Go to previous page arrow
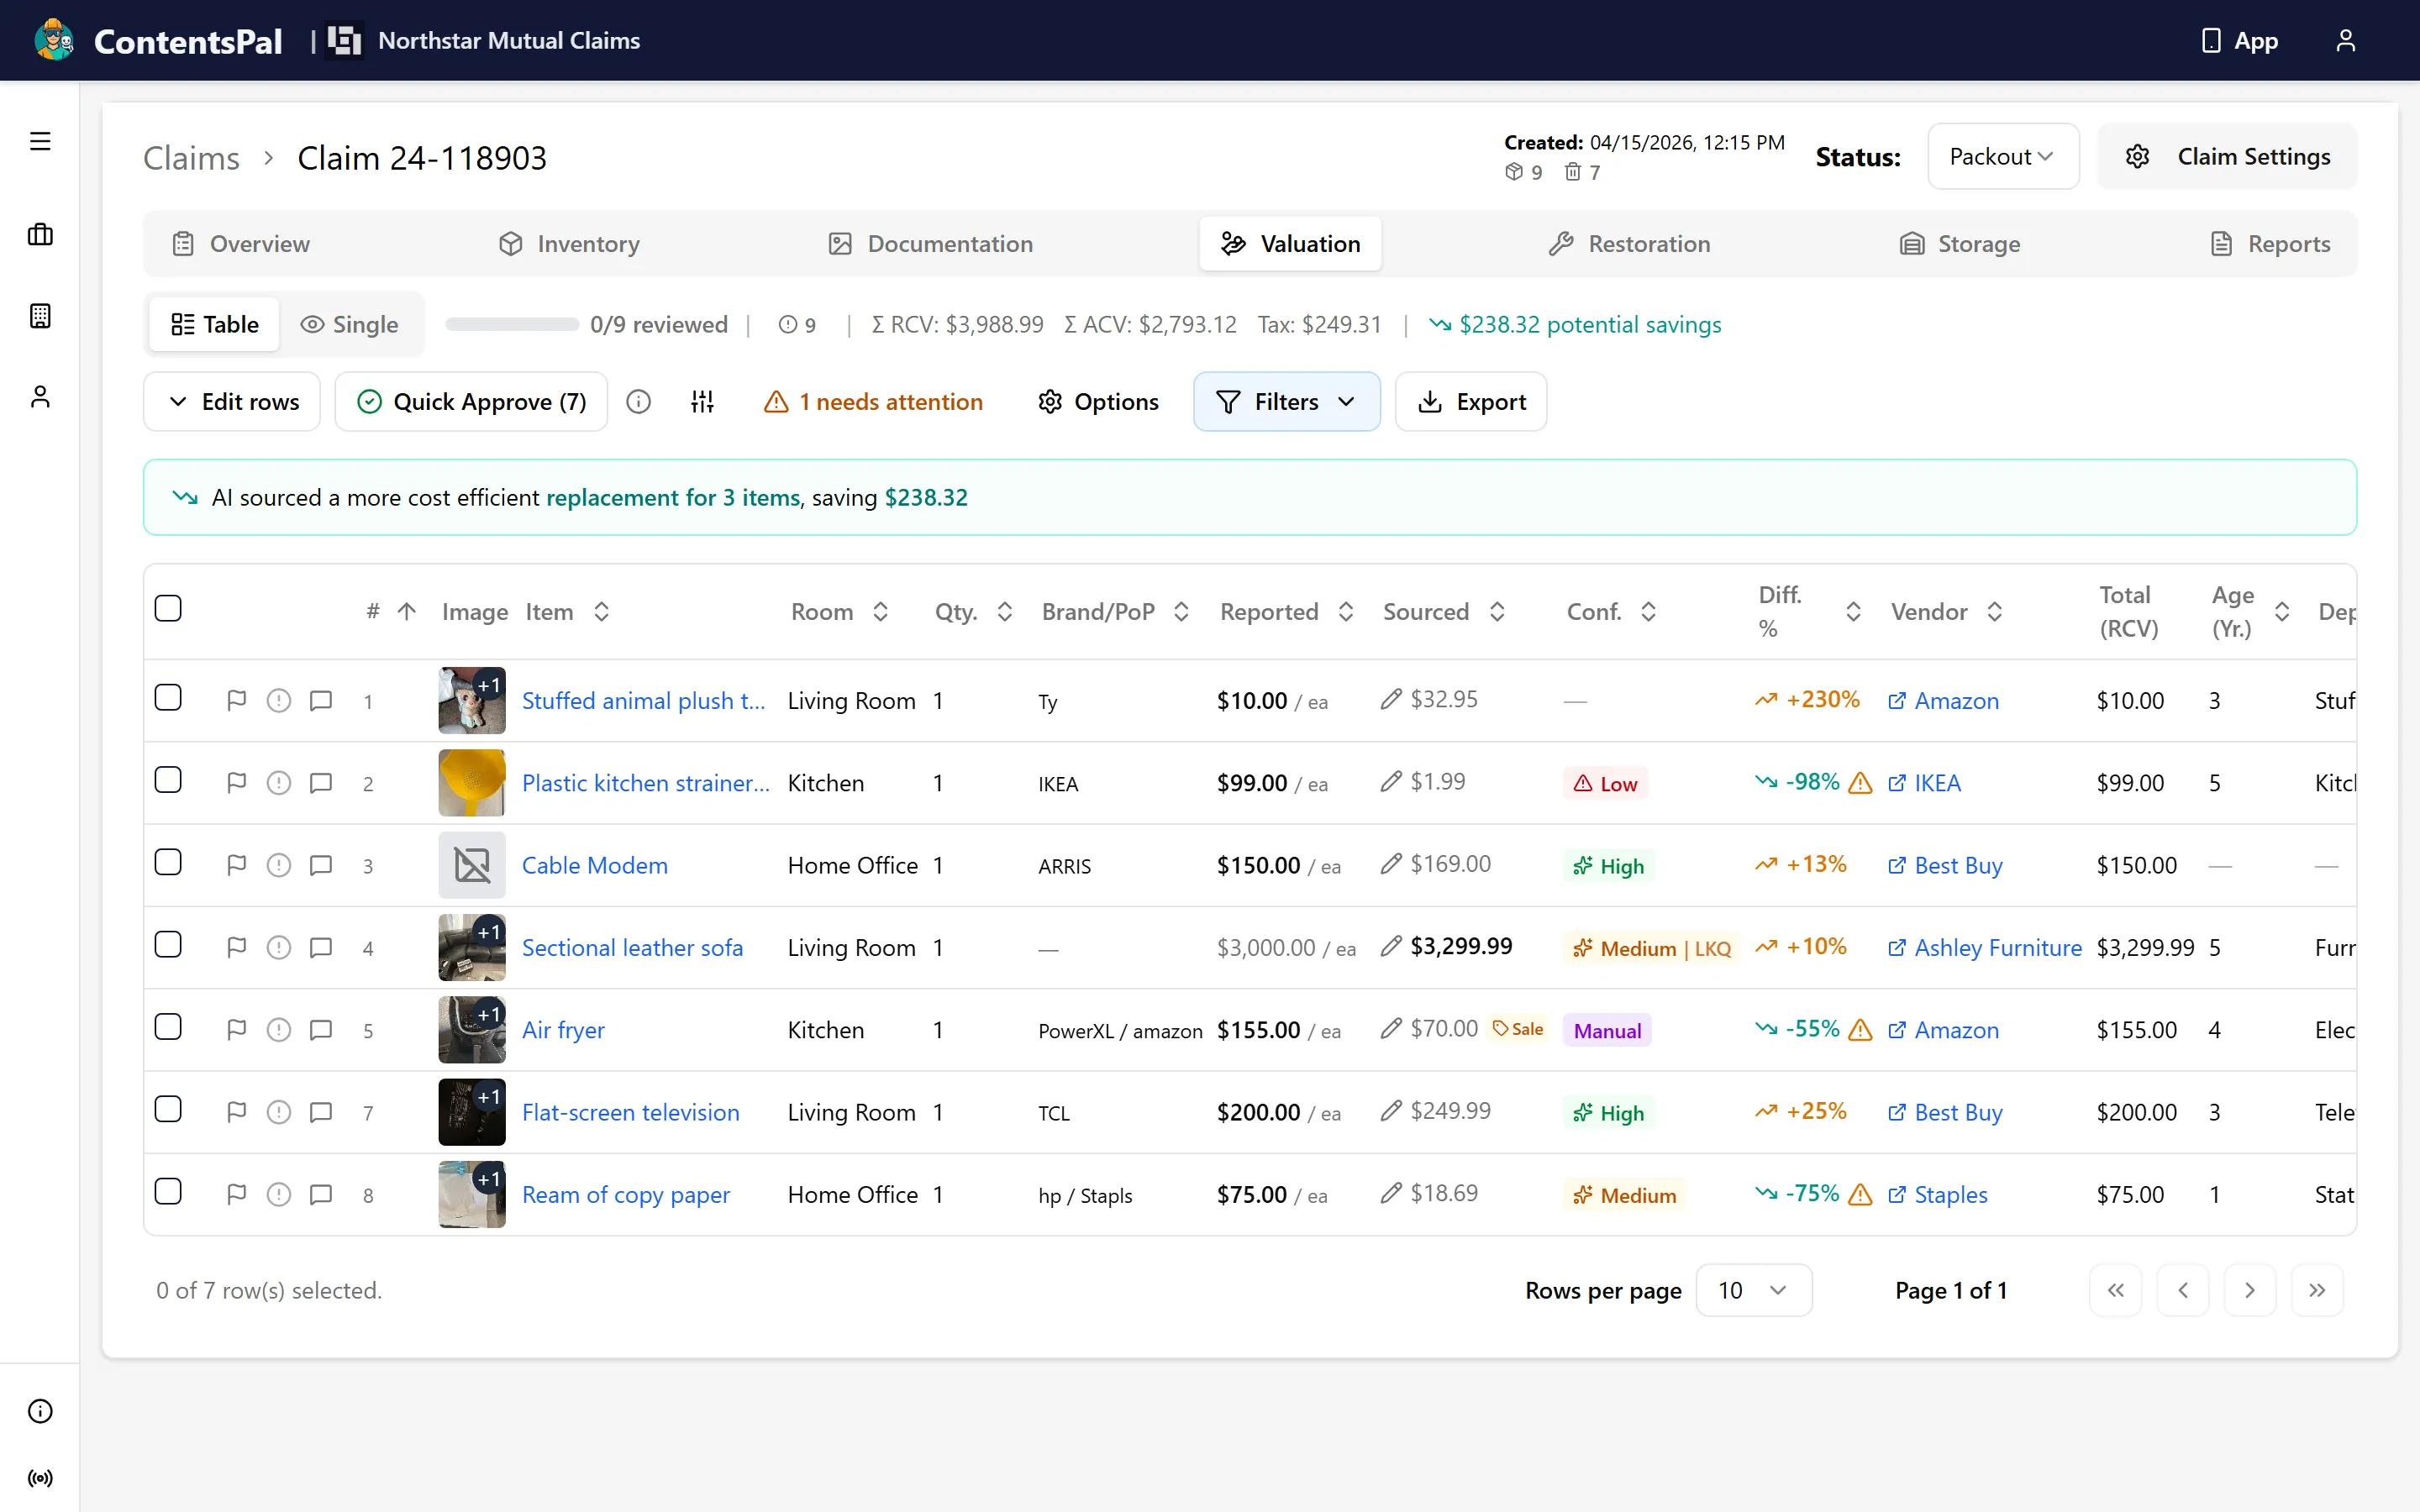This screenshot has height=1512, width=2420. [2183, 1290]
